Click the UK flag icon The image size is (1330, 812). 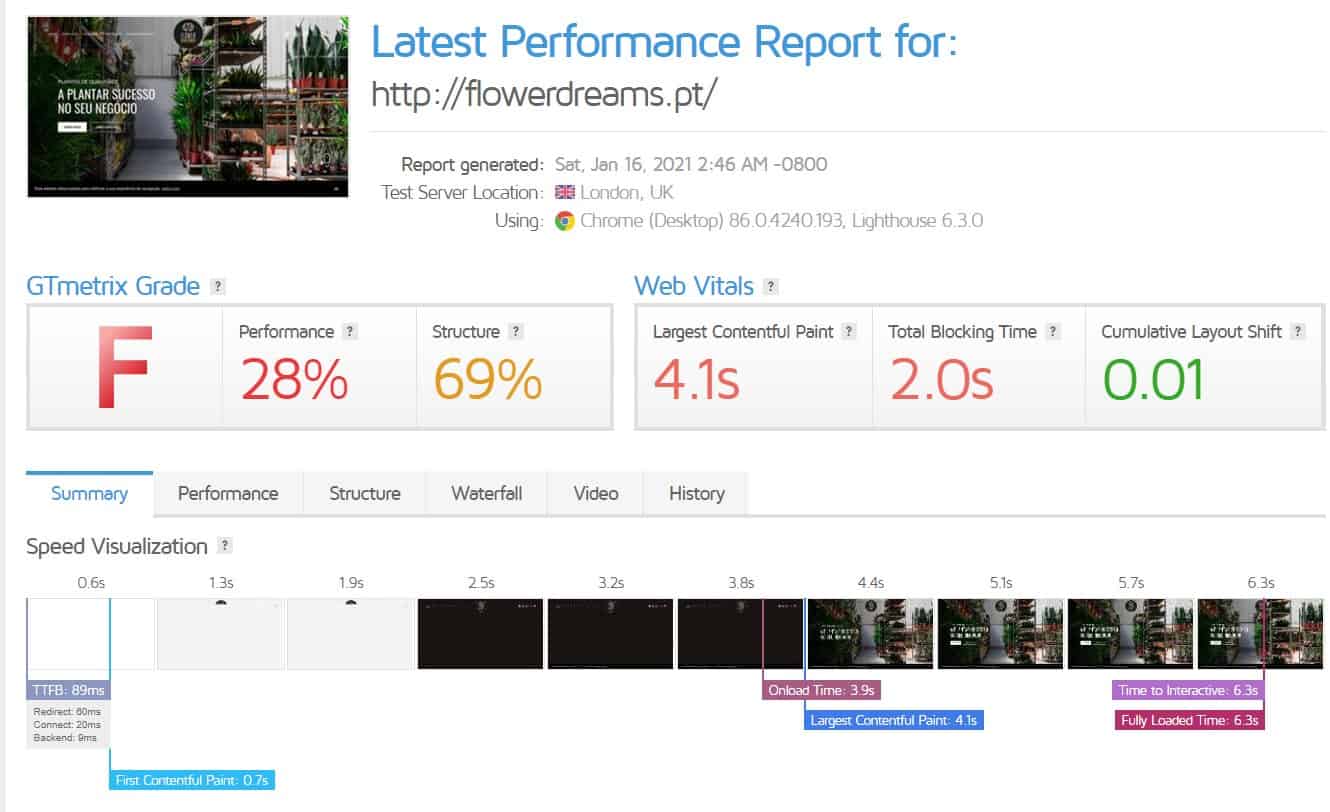click(x=564, y=192)
